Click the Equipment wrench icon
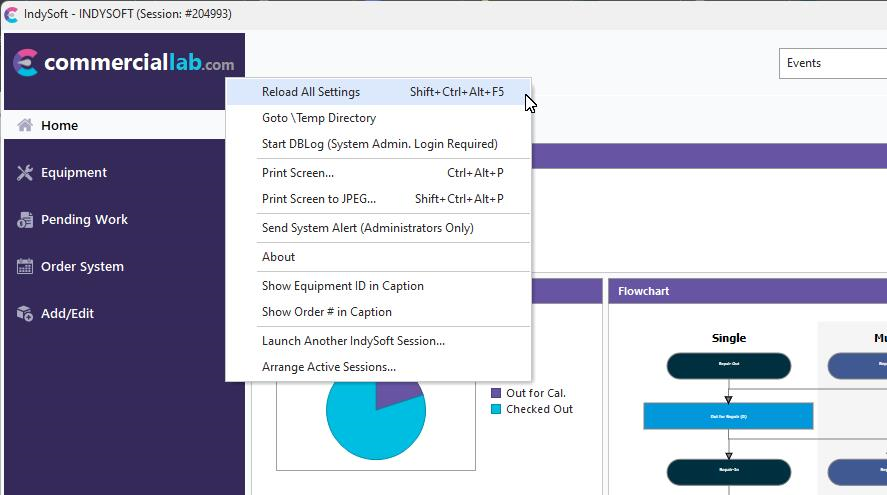 (25, 172)
